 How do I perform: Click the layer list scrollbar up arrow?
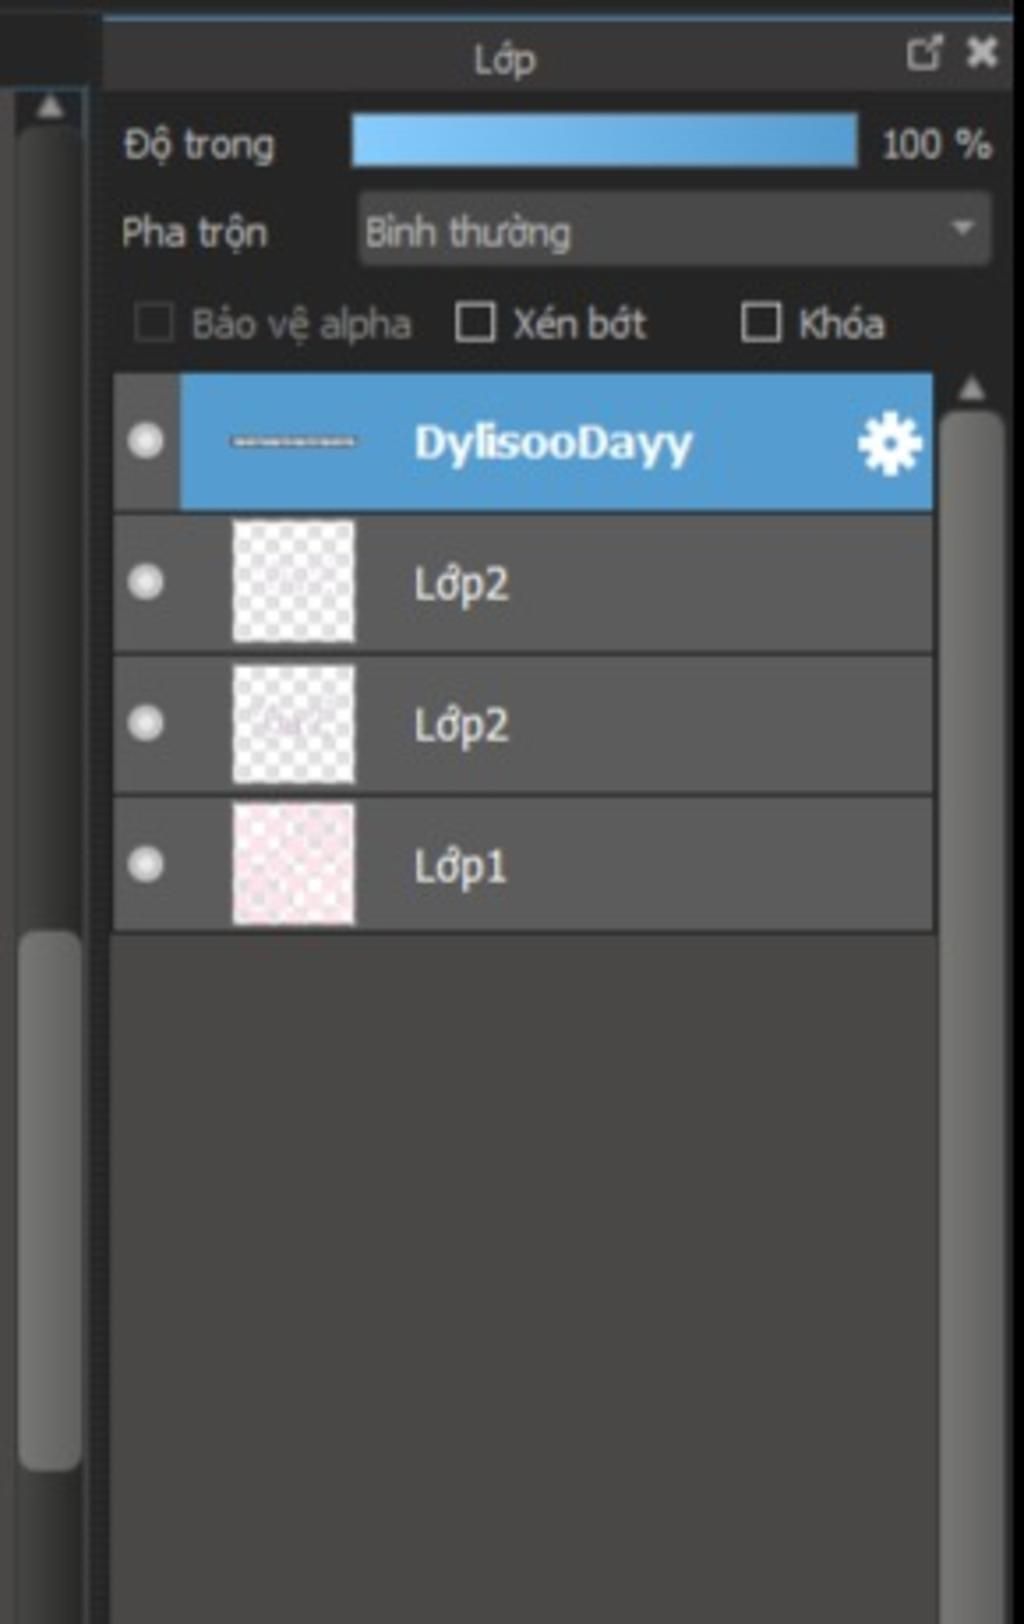pyautogui.click(x=971, y=389)
